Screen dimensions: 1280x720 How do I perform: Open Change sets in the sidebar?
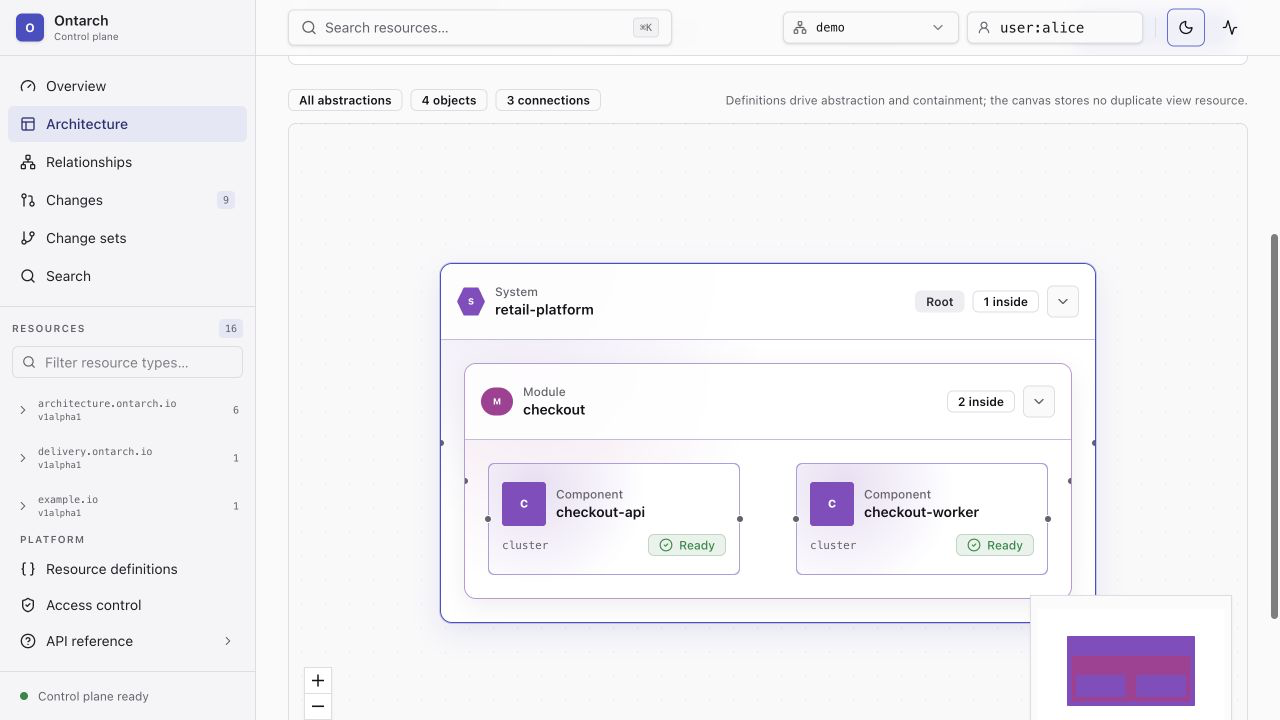(127, 238)
